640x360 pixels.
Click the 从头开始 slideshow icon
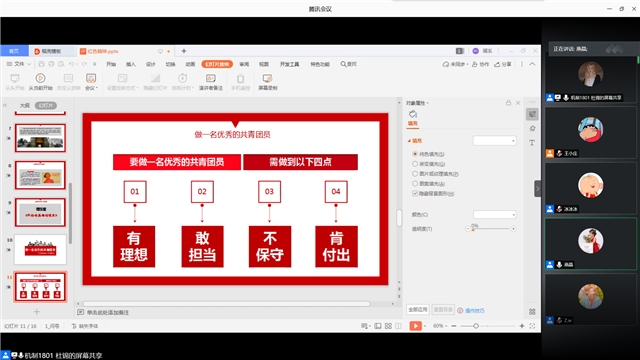15,78
